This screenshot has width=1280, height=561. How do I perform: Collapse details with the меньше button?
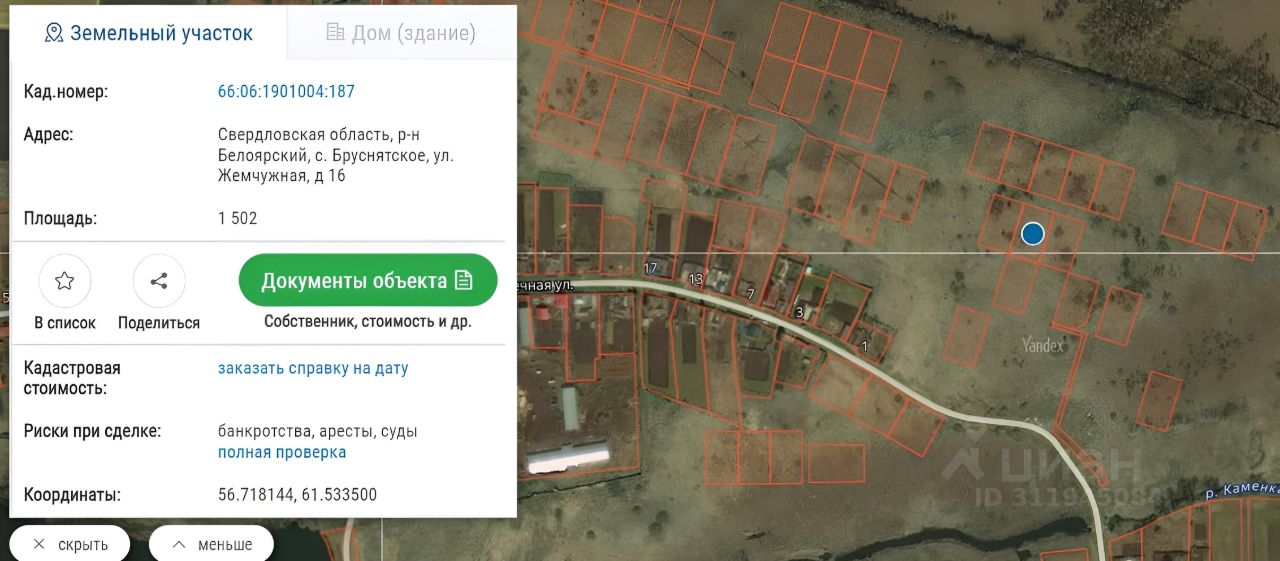(211, 544)
